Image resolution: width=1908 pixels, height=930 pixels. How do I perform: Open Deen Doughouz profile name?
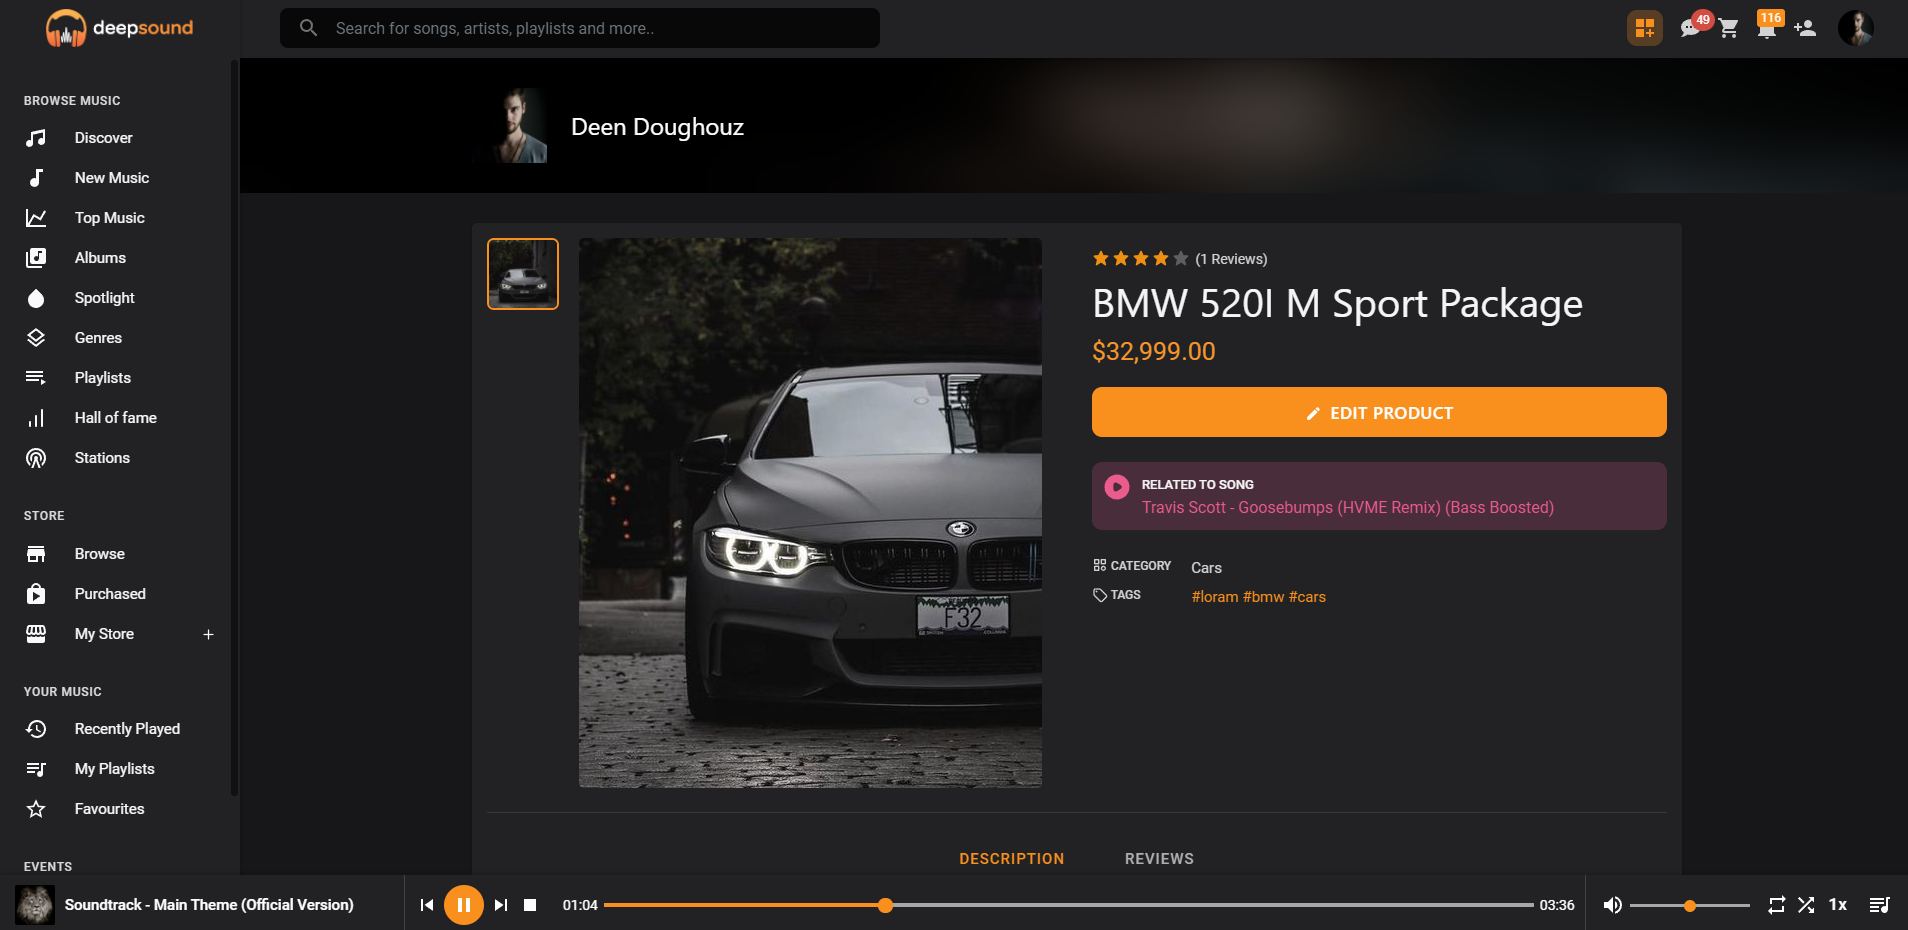pos(657,127)
